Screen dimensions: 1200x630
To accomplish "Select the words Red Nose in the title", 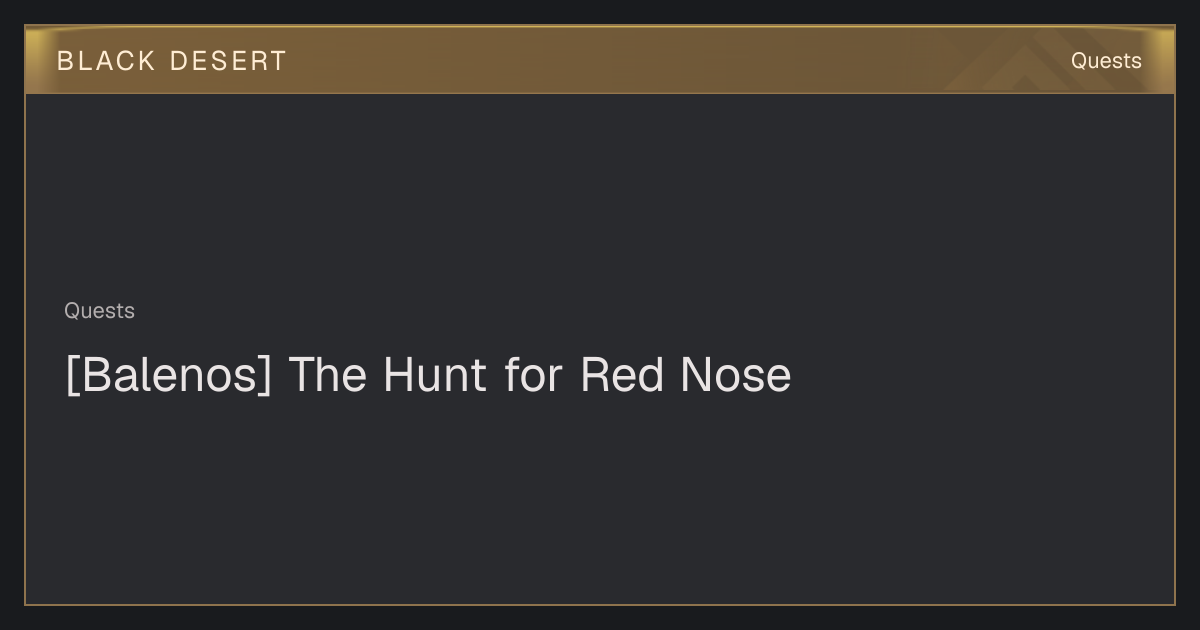I will [686, 375].
